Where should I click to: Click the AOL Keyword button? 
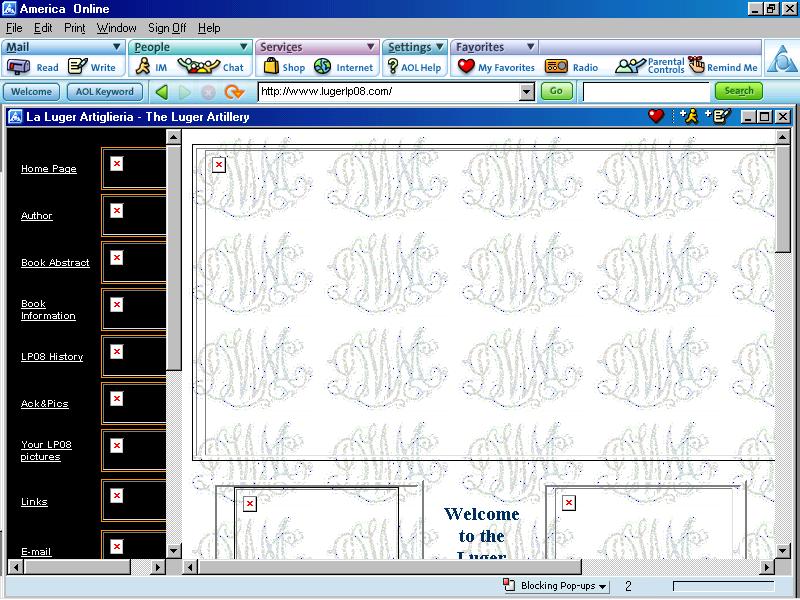pyautogui.click(x=105, y=92)
